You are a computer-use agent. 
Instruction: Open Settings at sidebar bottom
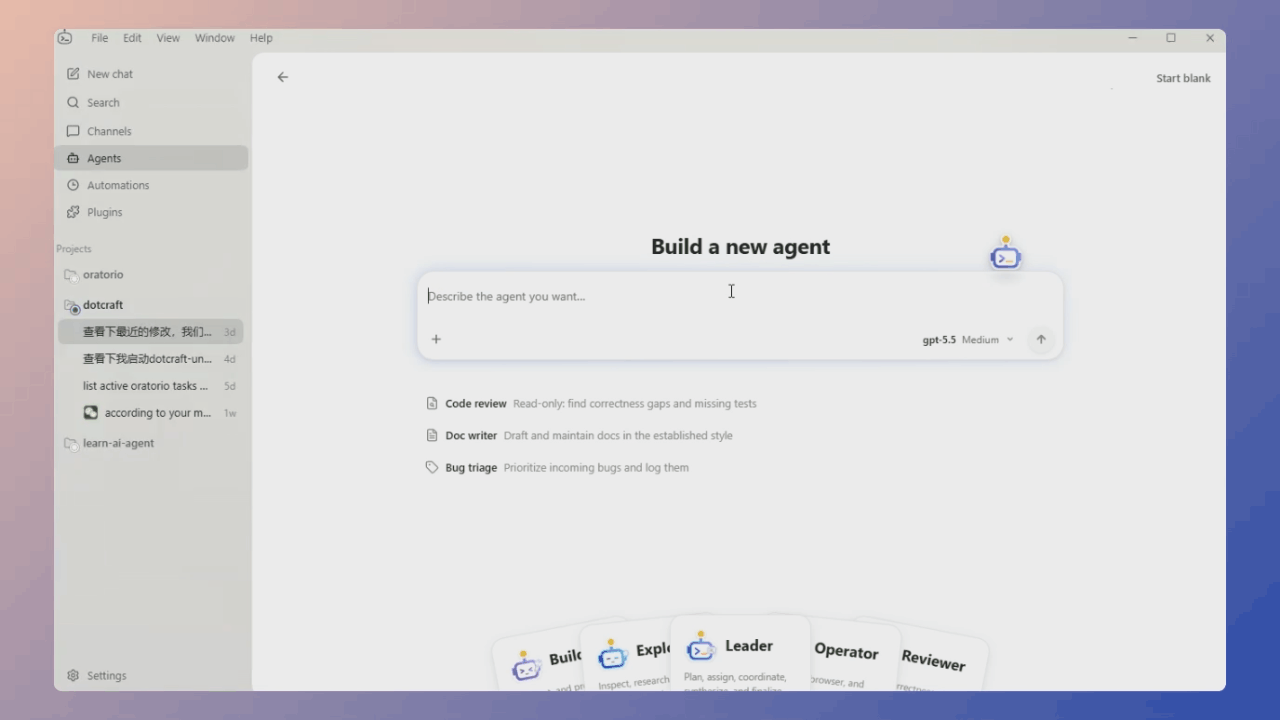[151, 675]
